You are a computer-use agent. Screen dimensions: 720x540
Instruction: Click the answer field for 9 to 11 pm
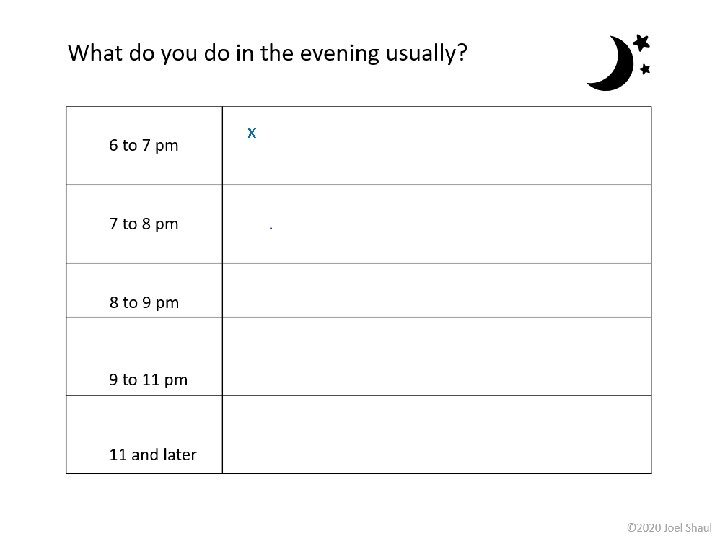(437, 356)
